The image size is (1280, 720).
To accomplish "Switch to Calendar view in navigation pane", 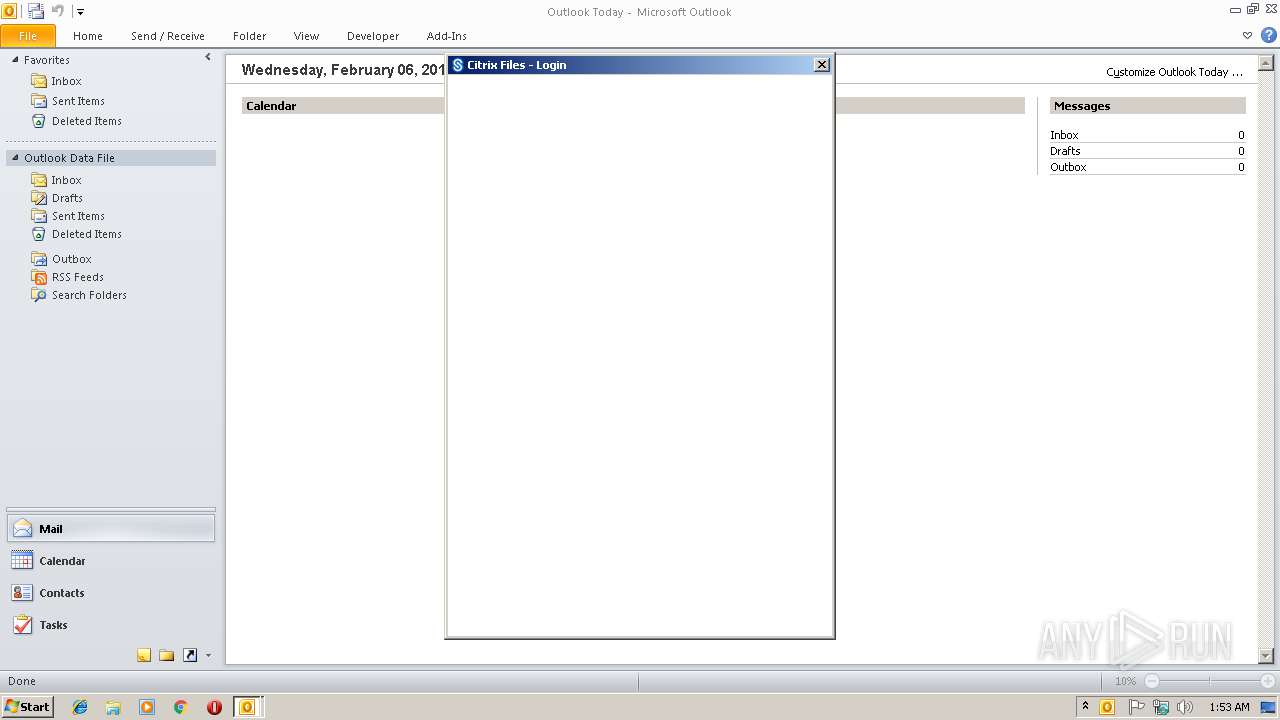I will [x=111, y=561].
